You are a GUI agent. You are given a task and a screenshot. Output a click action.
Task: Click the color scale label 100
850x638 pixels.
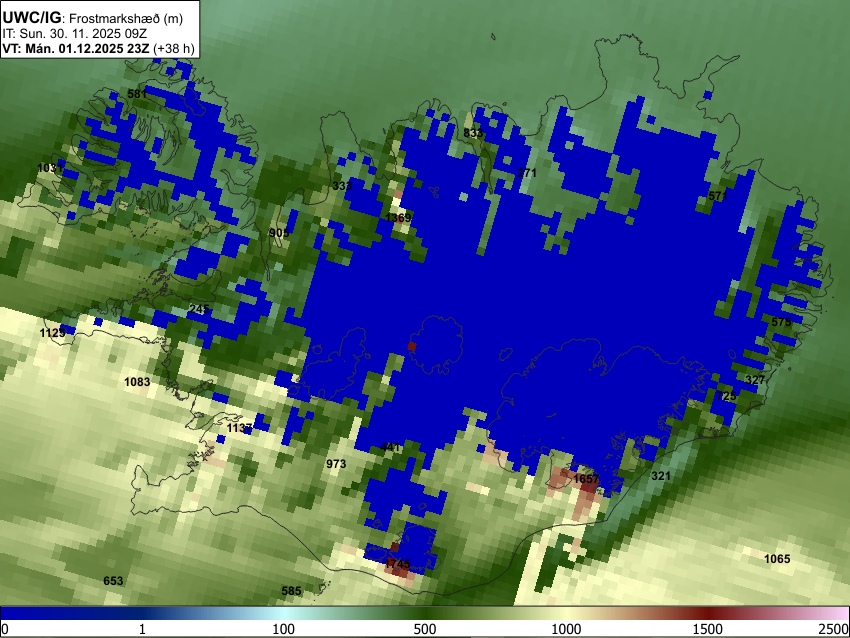coord(284,629)
